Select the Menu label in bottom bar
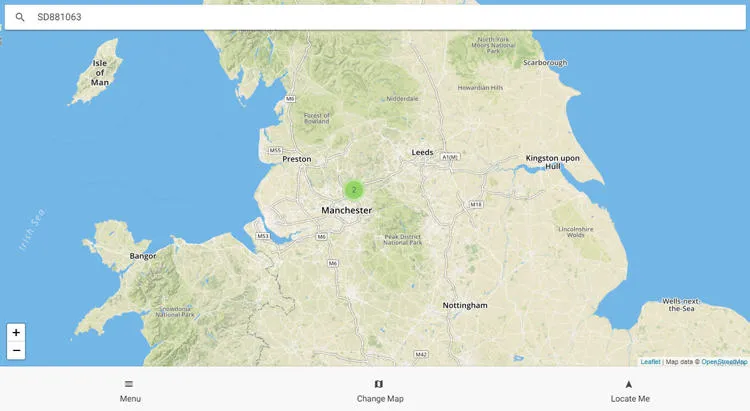The height and width of the screenshot is (411, 750). pyautogui.click(x=130, y=399)
